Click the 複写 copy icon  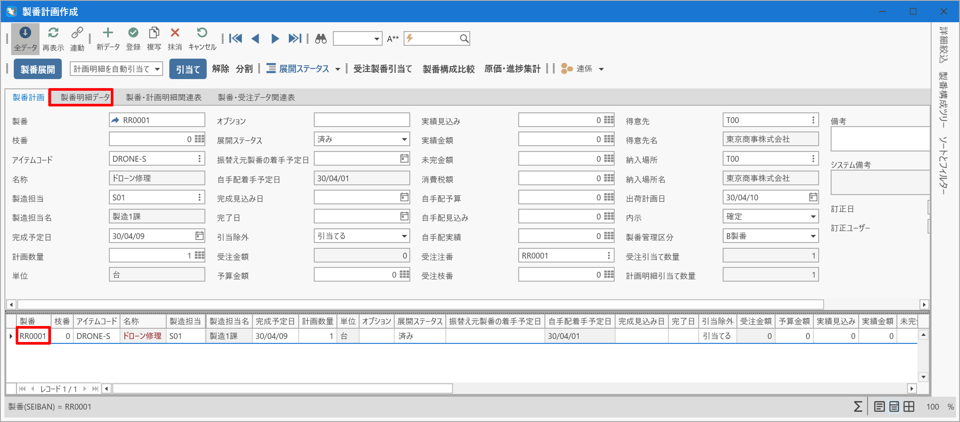pyautogui.click(x=154, y=35)
